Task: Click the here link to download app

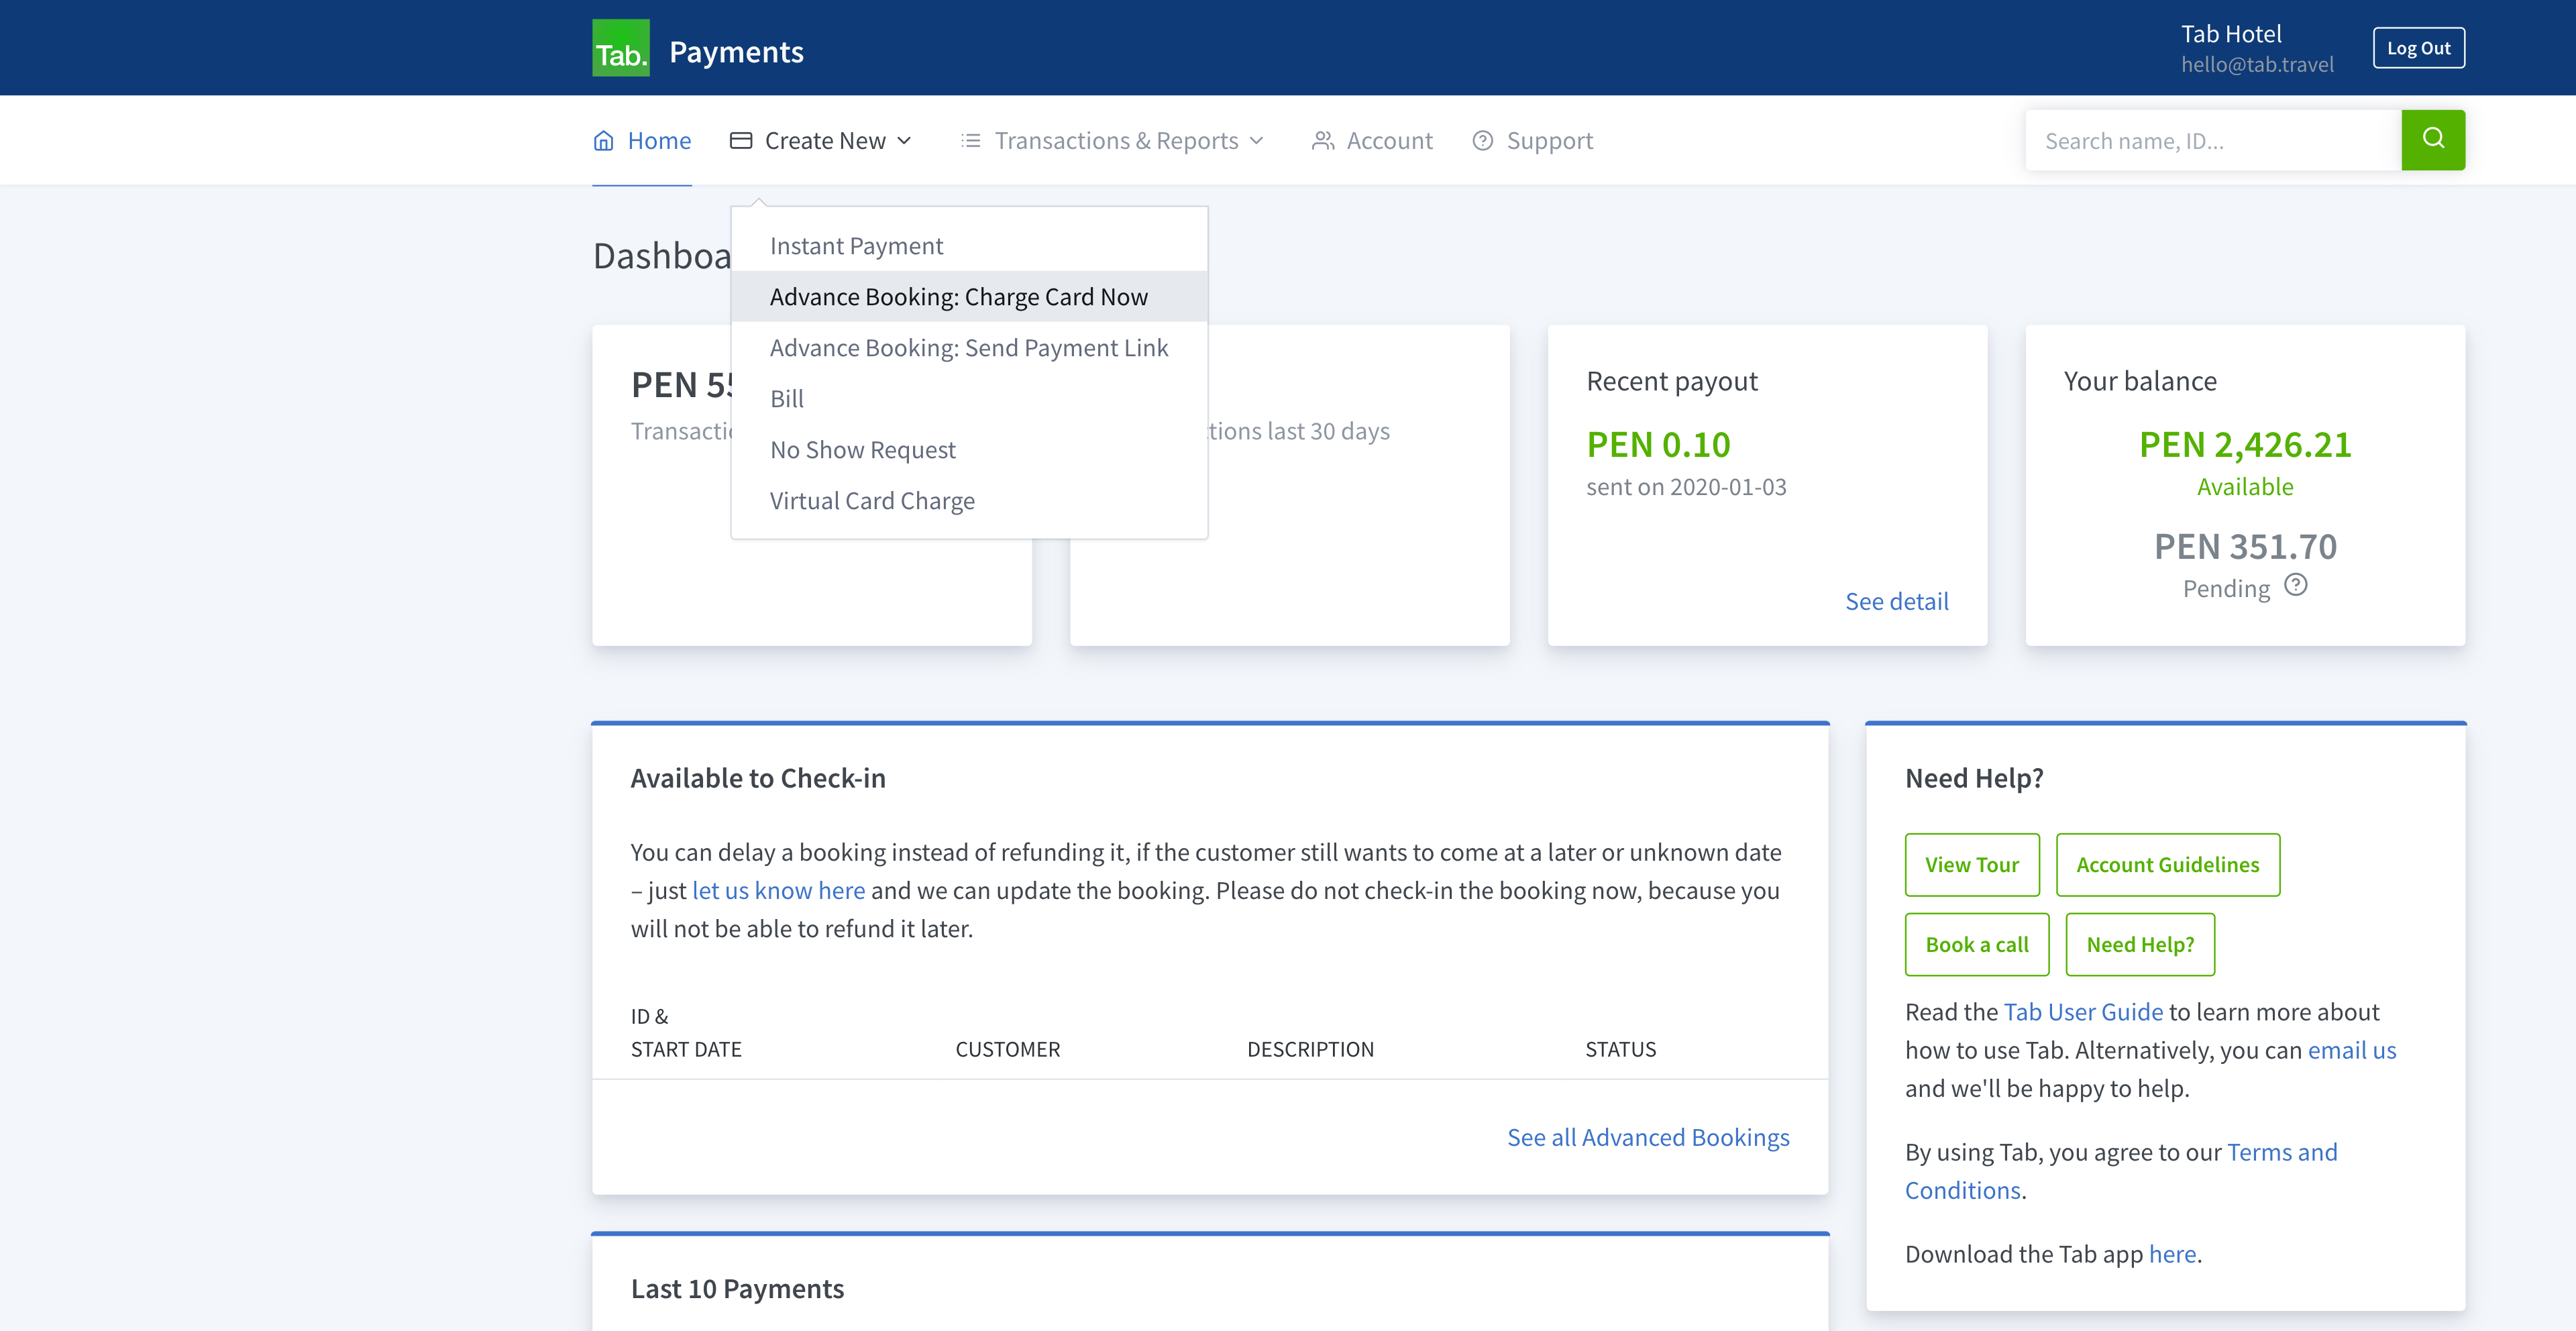Action: tap(2173, 1254)
